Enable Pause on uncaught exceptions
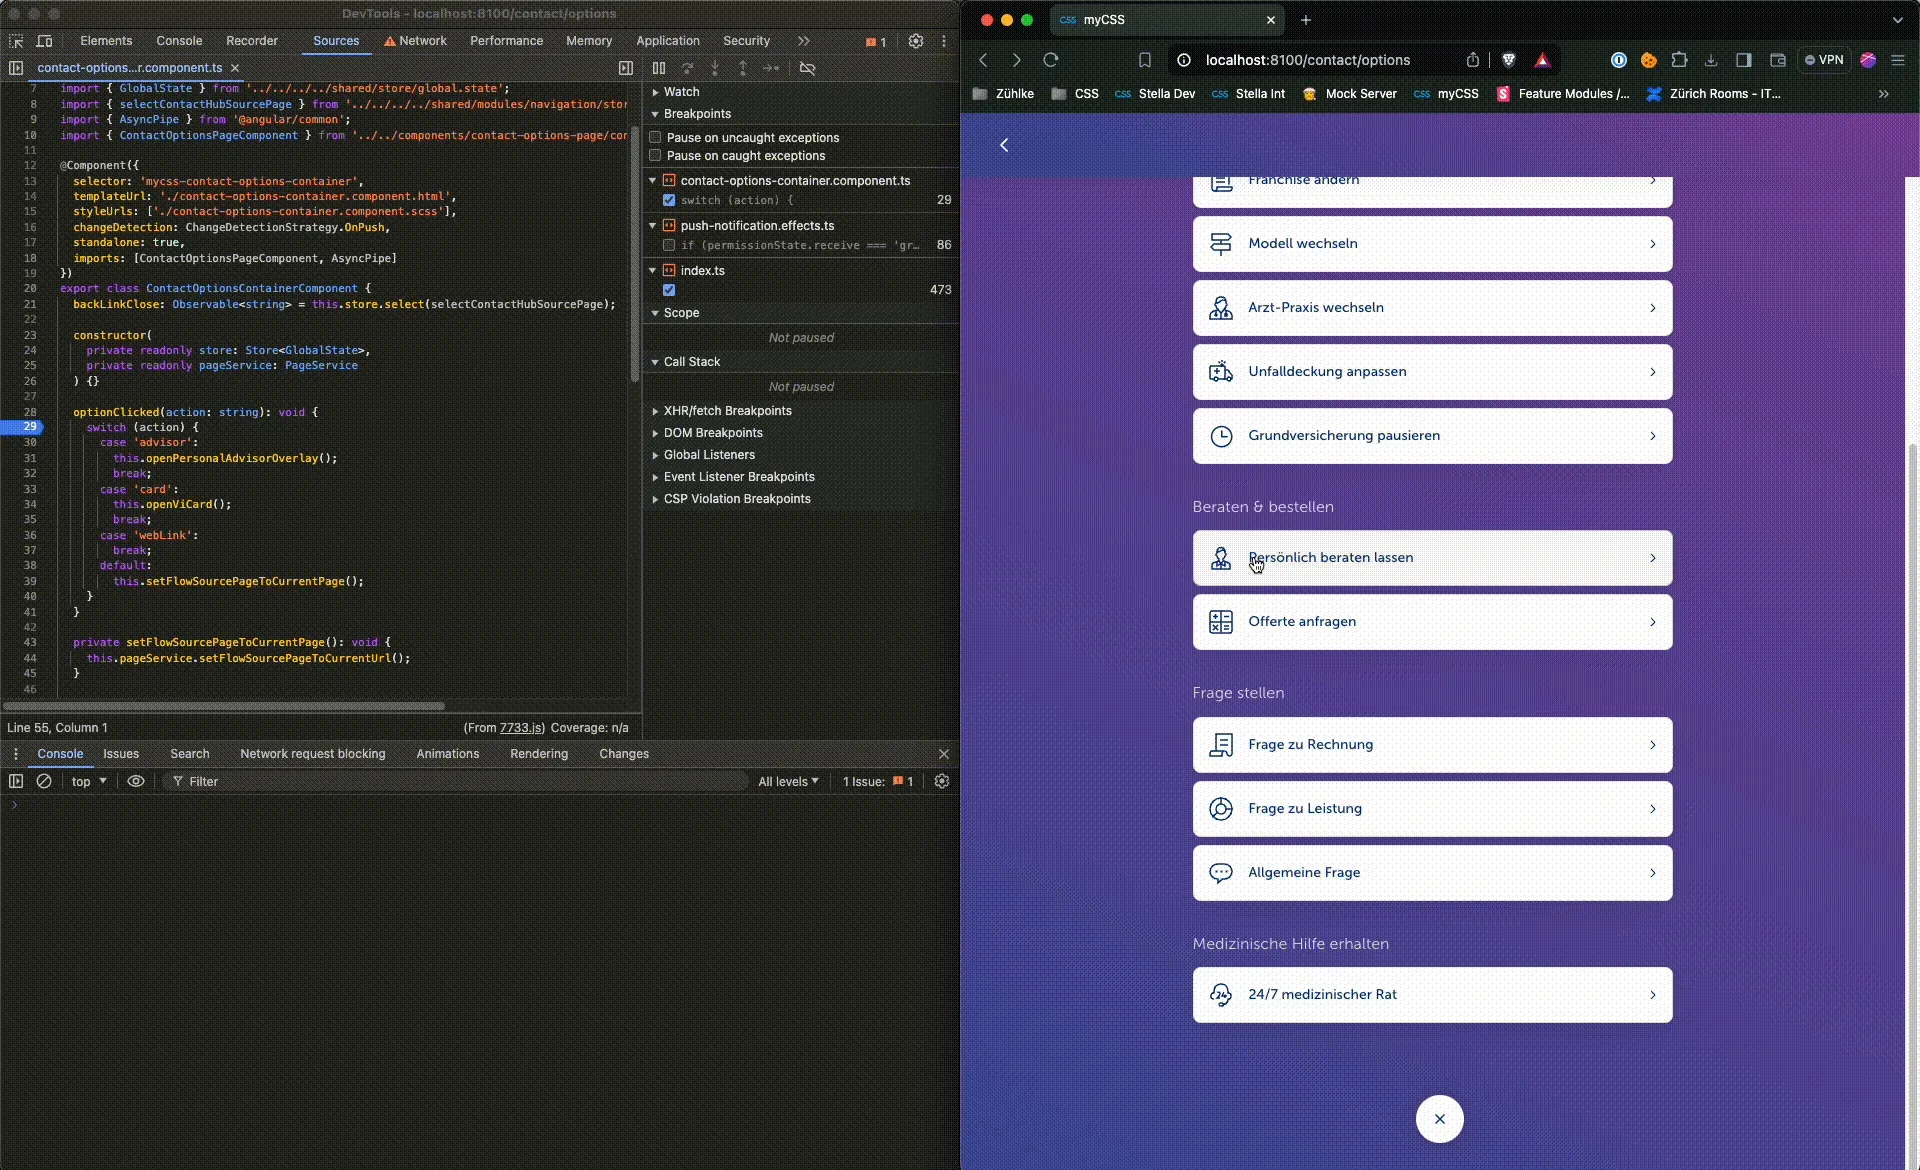Screen dimensions: 1920x1170 point(656,137)
